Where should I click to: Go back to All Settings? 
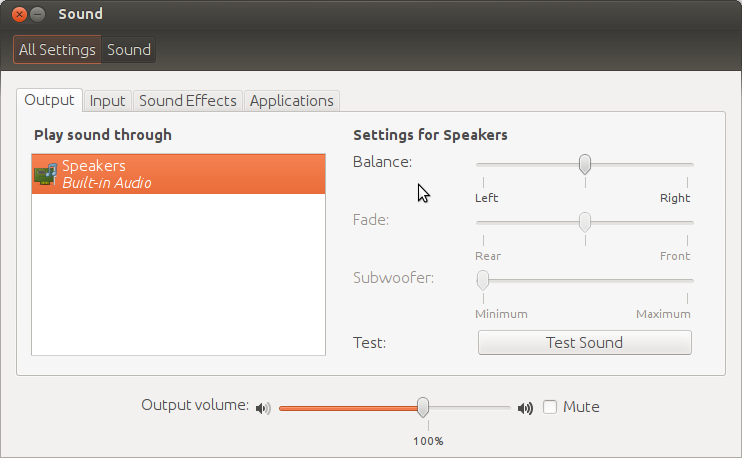(x=58, y=49)
